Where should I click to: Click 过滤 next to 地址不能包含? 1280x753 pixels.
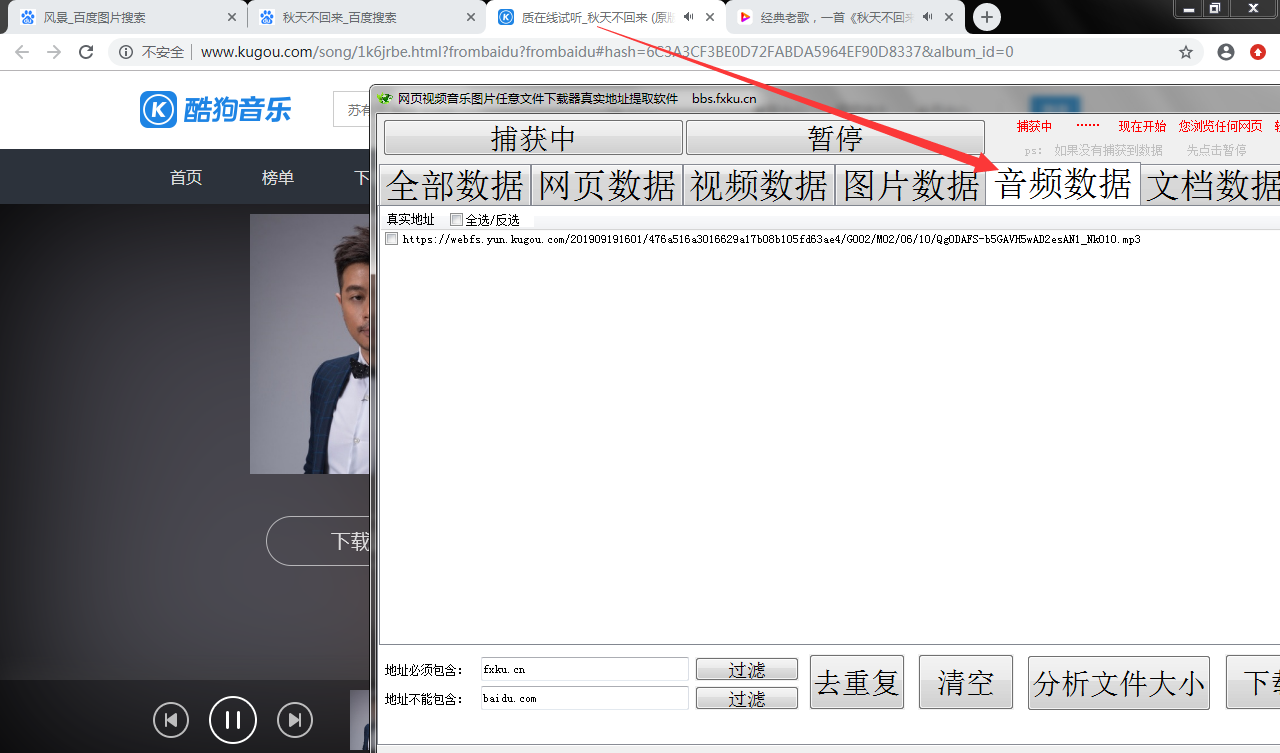pos(747,698)
